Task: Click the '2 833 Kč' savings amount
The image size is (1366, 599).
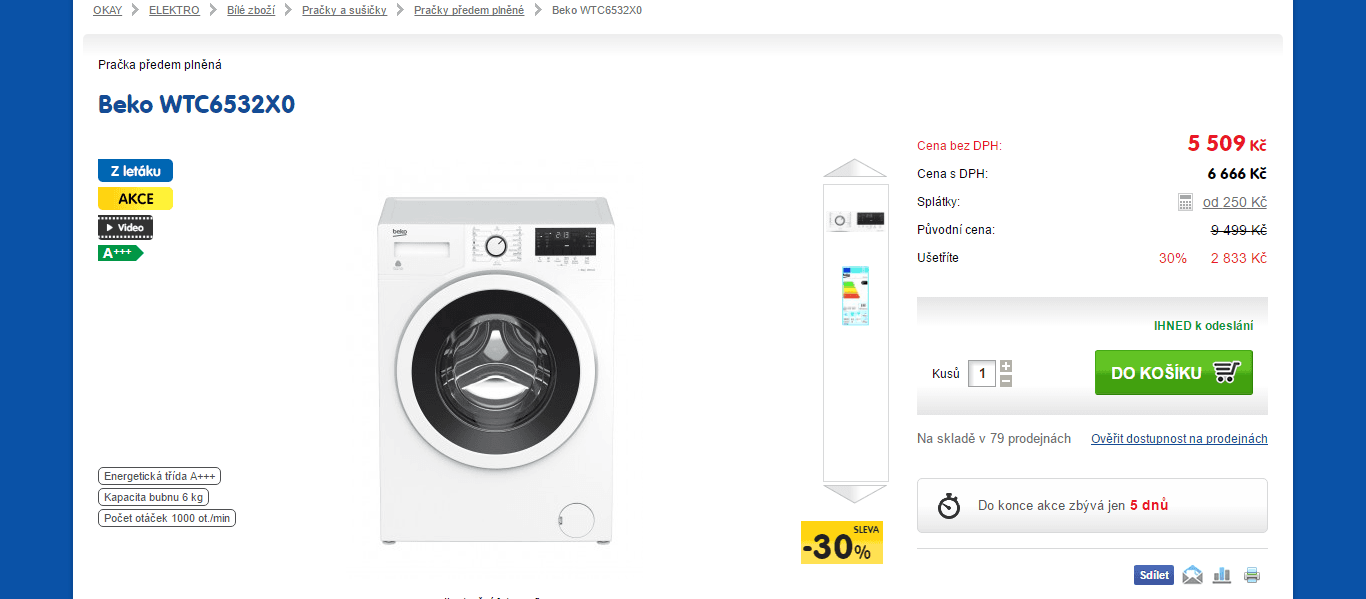Action: (x=1239, y=258)
